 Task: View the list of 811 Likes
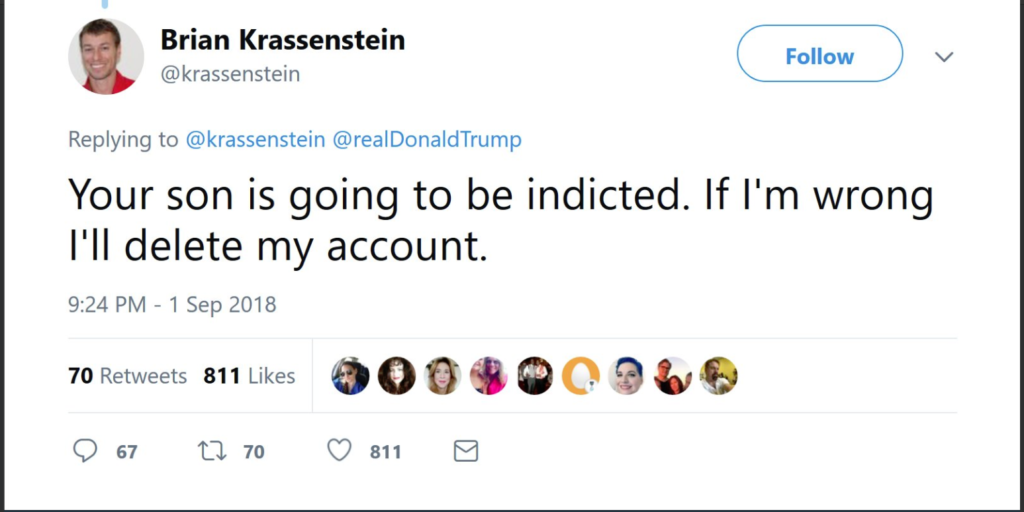[249, 376]
